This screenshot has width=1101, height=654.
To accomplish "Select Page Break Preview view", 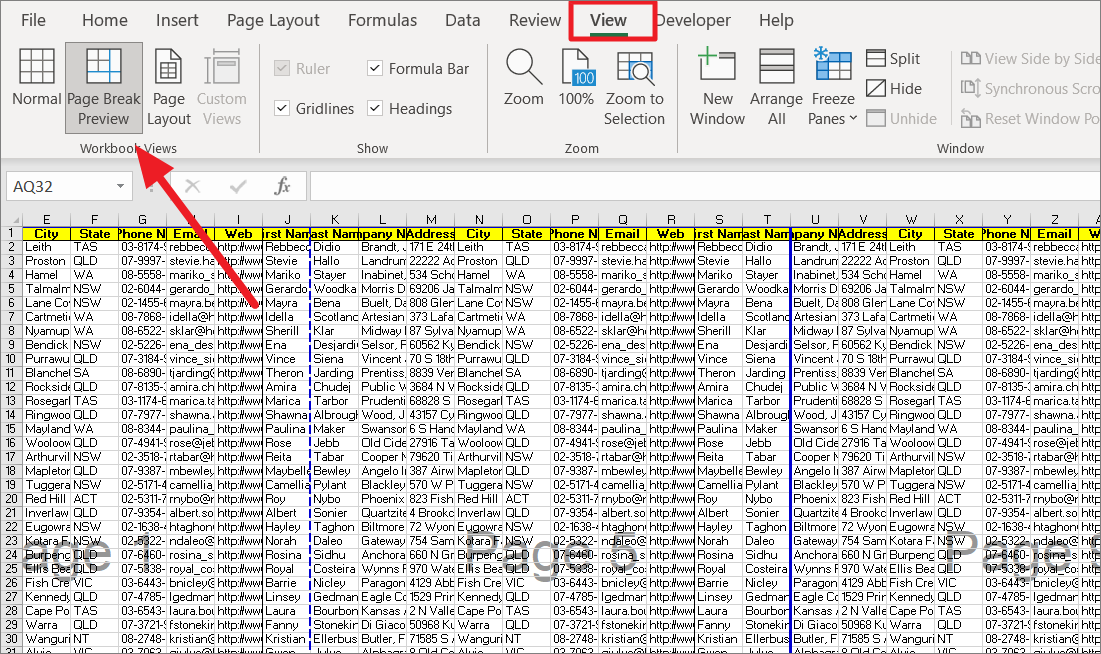I will [x=104, y=88].
